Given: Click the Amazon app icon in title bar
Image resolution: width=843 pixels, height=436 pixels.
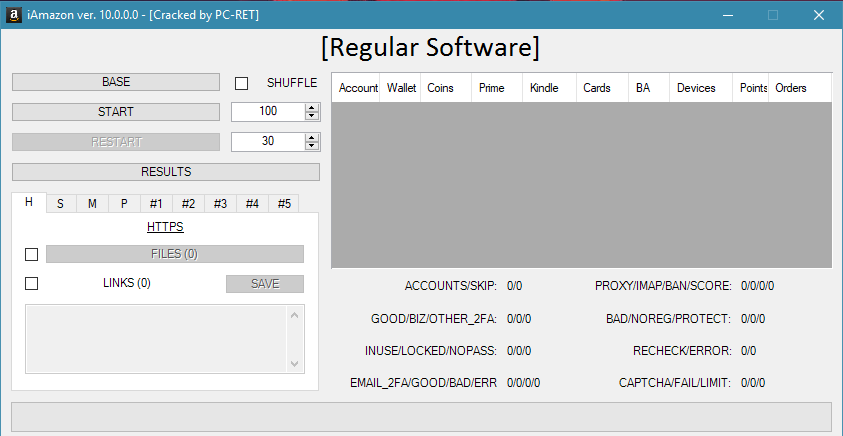Looking at the screenshot, I should pyautogui.click(x=13, y=15).
